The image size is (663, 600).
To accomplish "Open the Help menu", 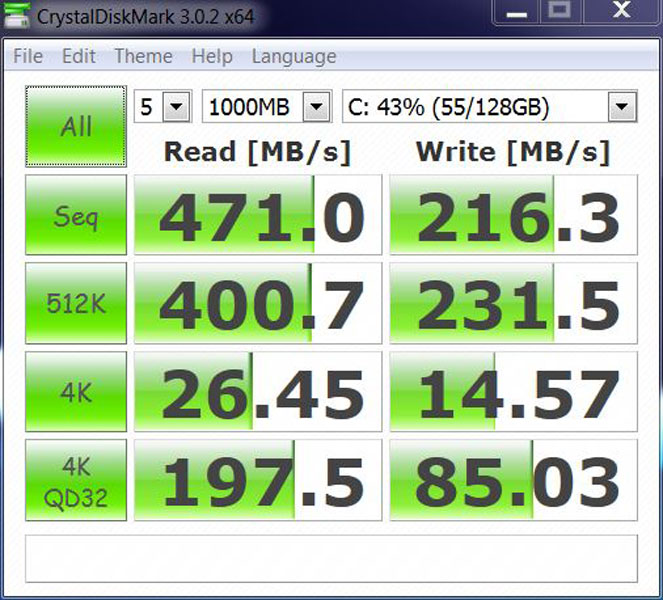I will (x=212, y=56).
